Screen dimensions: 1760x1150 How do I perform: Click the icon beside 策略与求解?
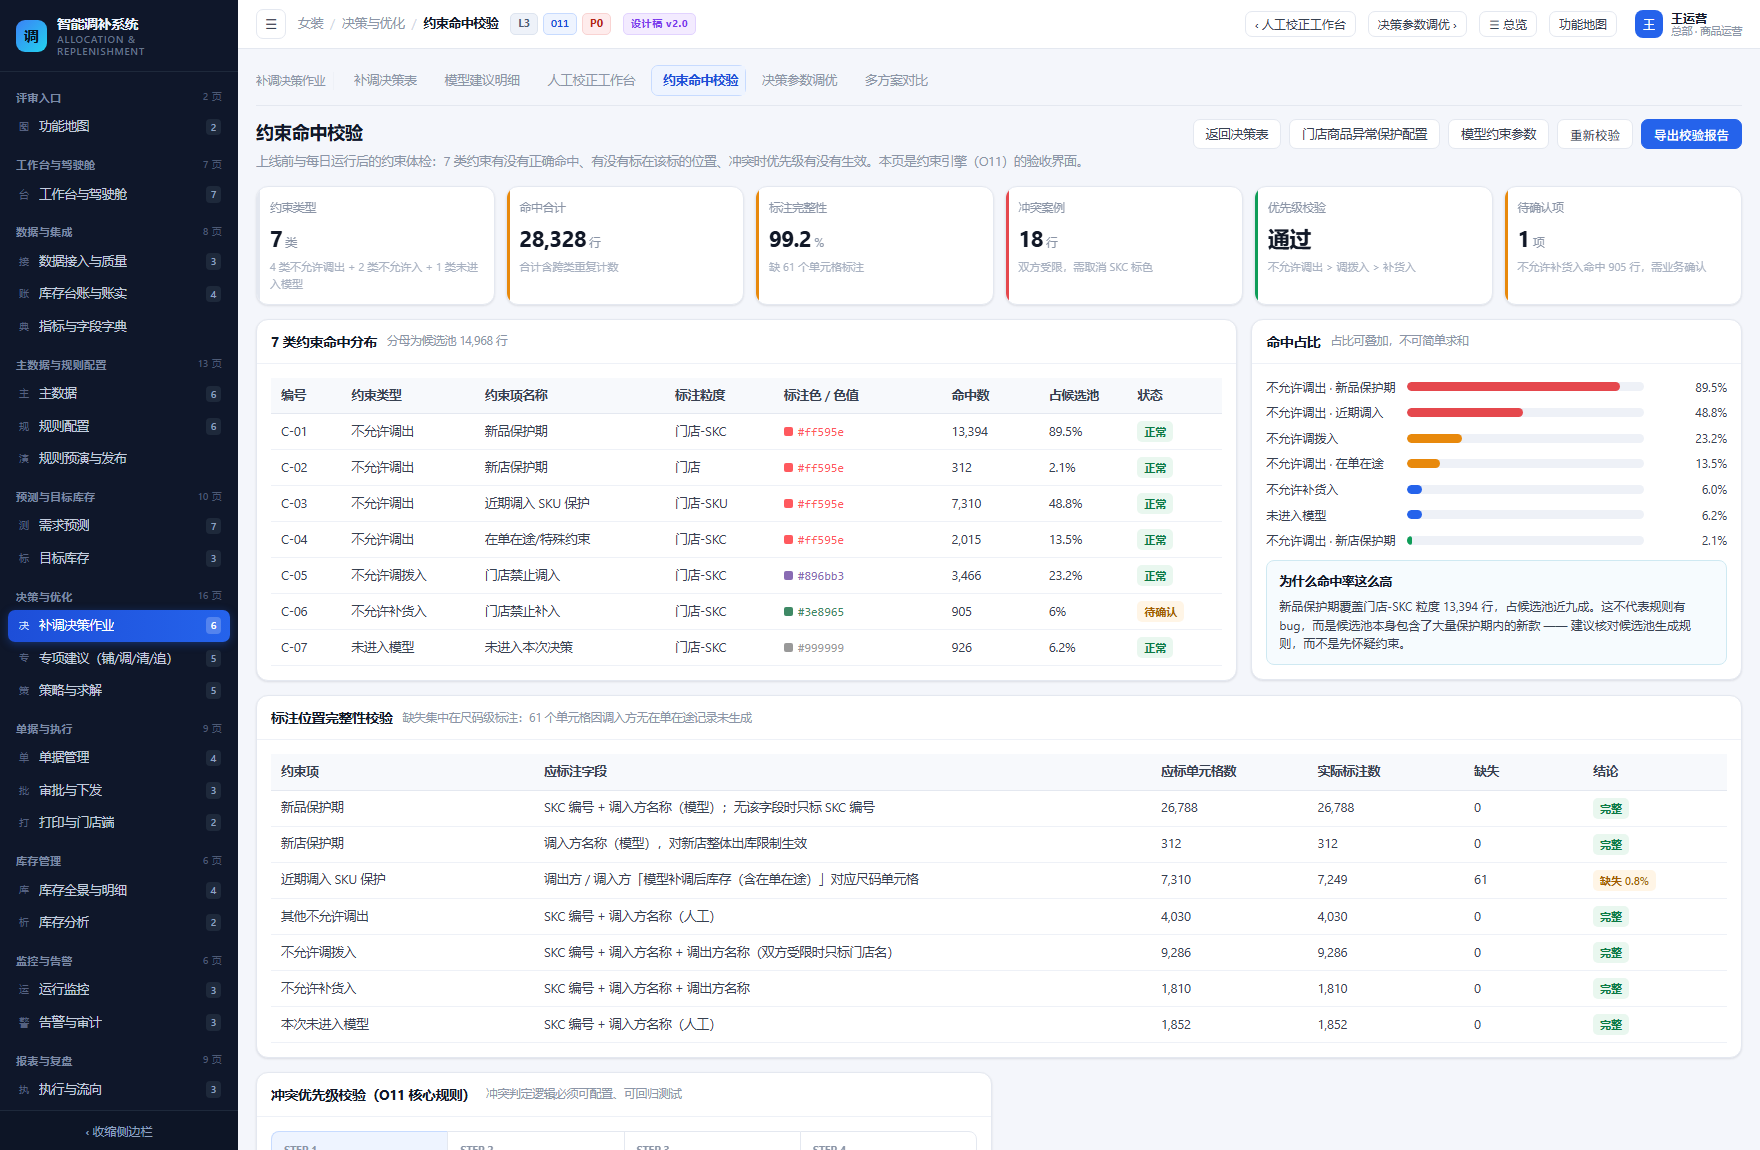coord(24,691)
